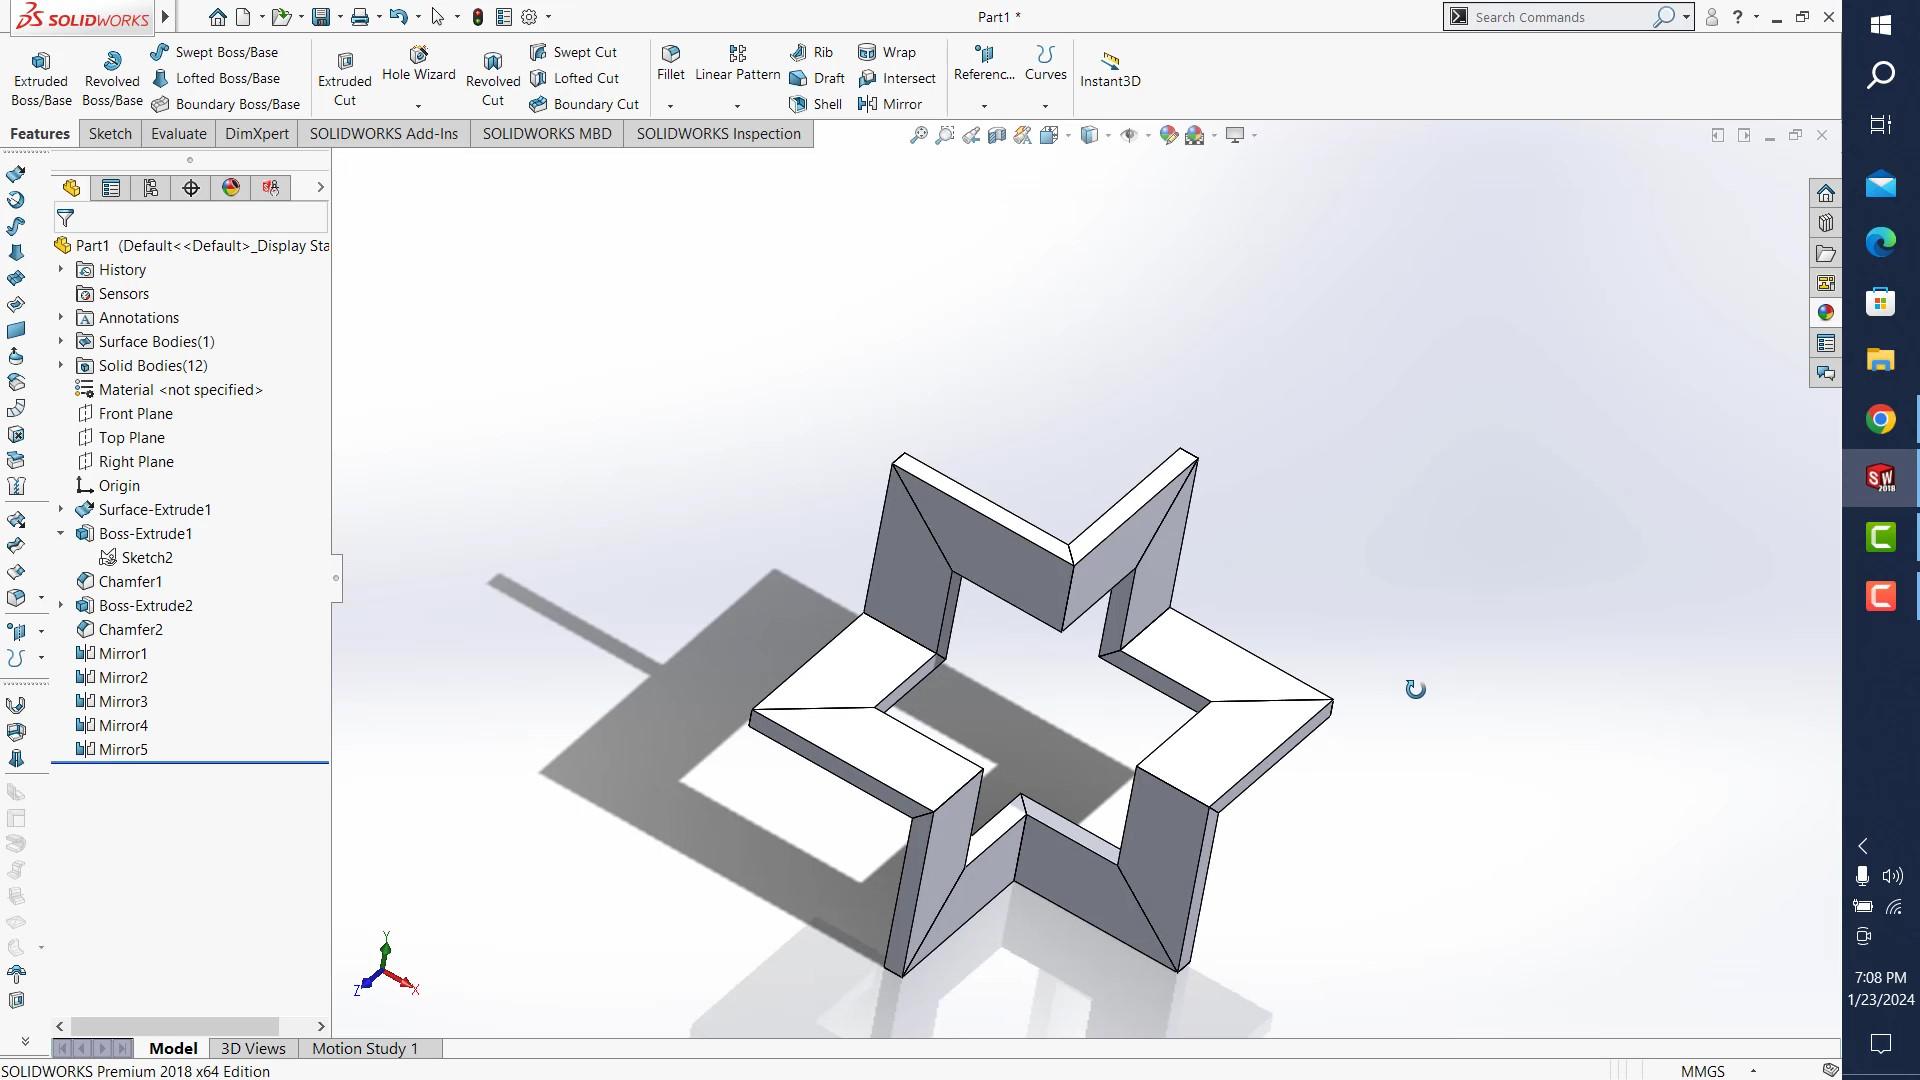Open the Linear Pattern dropdown arrow
Image resolution: width=1920 pixels, height=1080 pixels.
(x=737, y=106)
